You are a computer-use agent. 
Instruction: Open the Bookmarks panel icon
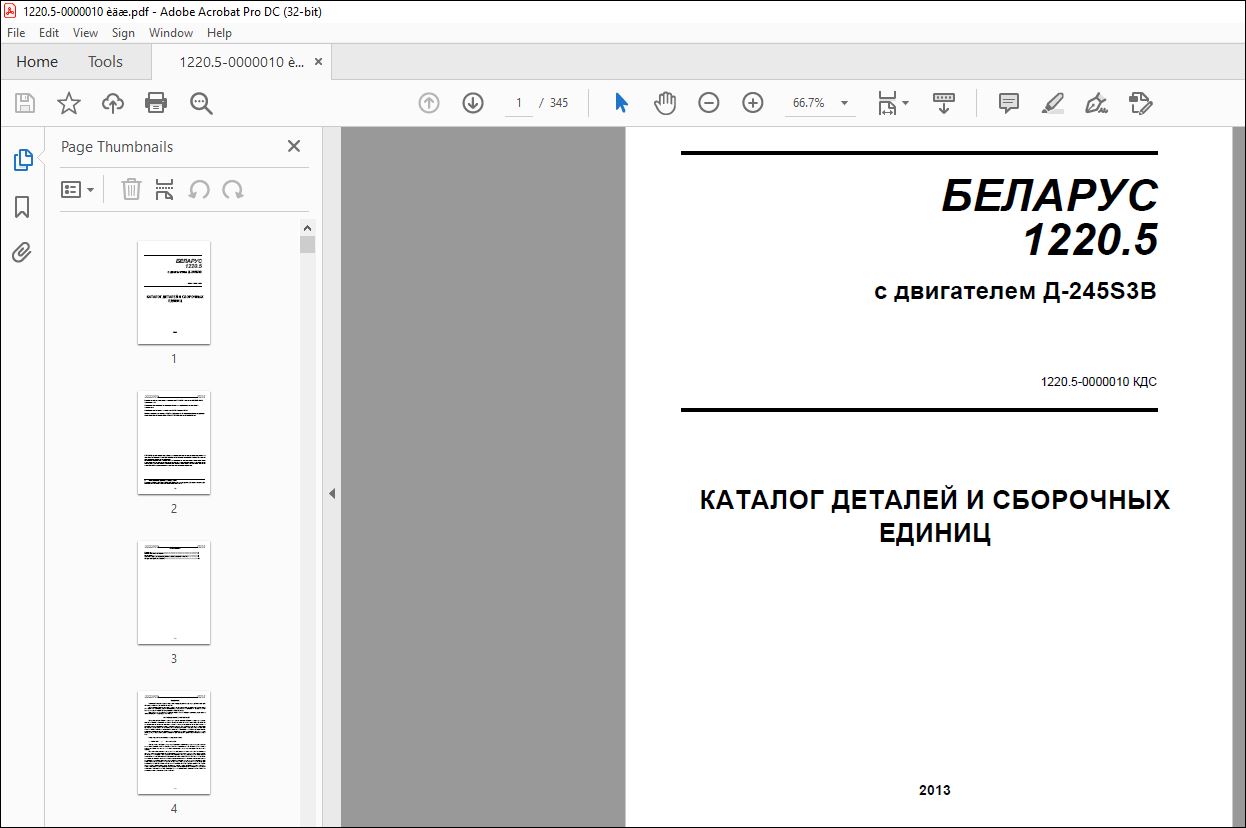click(x=22, y=207)
